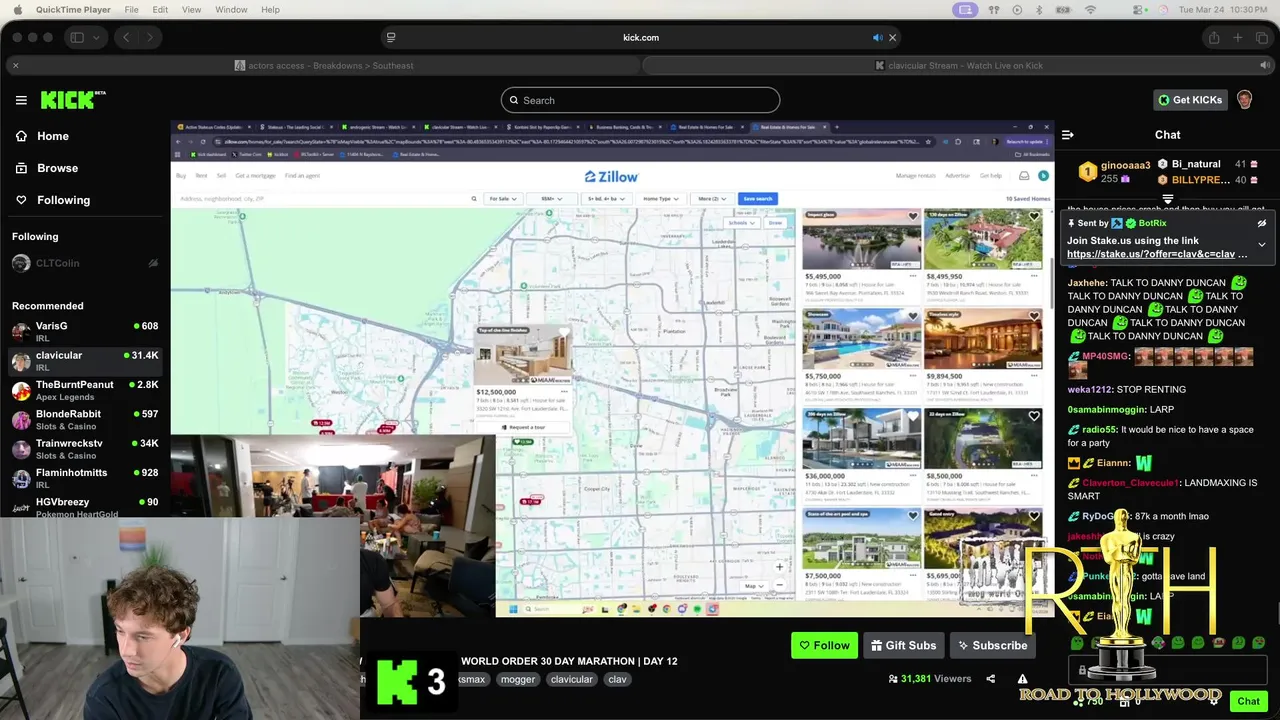Collapse the chat panel arrow icon
Viewport: 1280px width, 720px height.
pyautogui.click(x=1068, y=135)
